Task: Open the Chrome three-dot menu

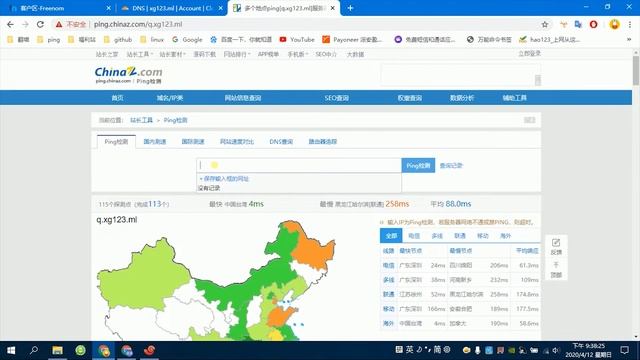Action: click(x=630, y=24)
